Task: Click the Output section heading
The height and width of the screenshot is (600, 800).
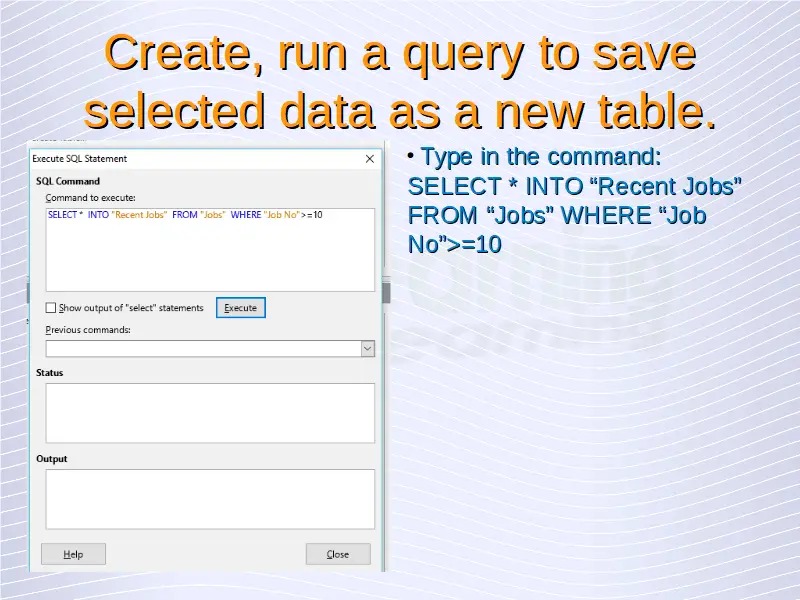Action: (x=52, y=459)
